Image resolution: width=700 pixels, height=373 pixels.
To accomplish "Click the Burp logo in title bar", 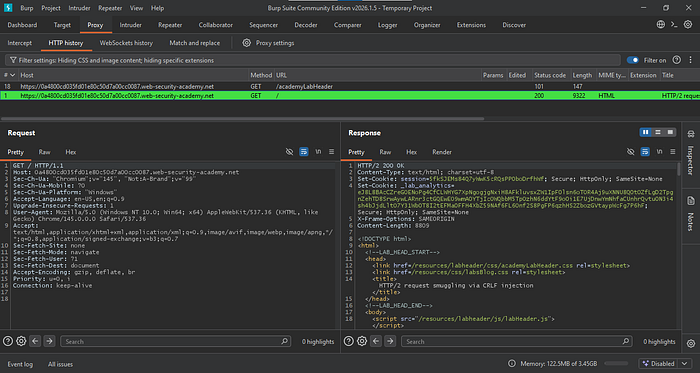I will (x=8, y=8).
